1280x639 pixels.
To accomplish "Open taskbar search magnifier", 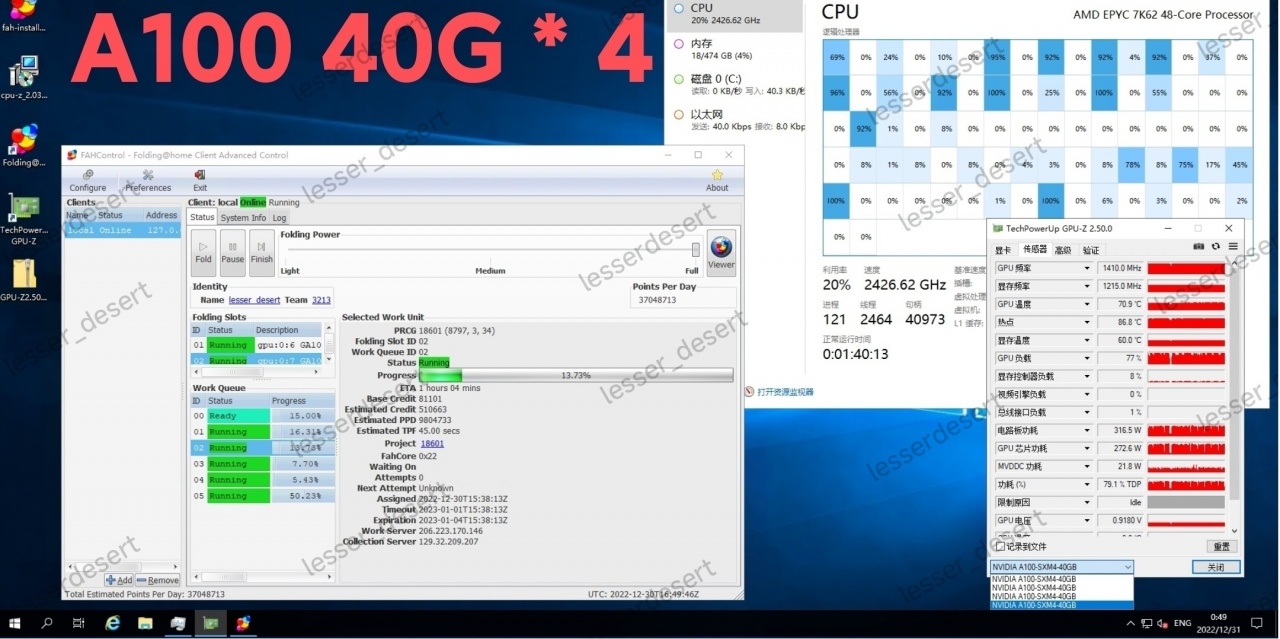I will (47, 623).
